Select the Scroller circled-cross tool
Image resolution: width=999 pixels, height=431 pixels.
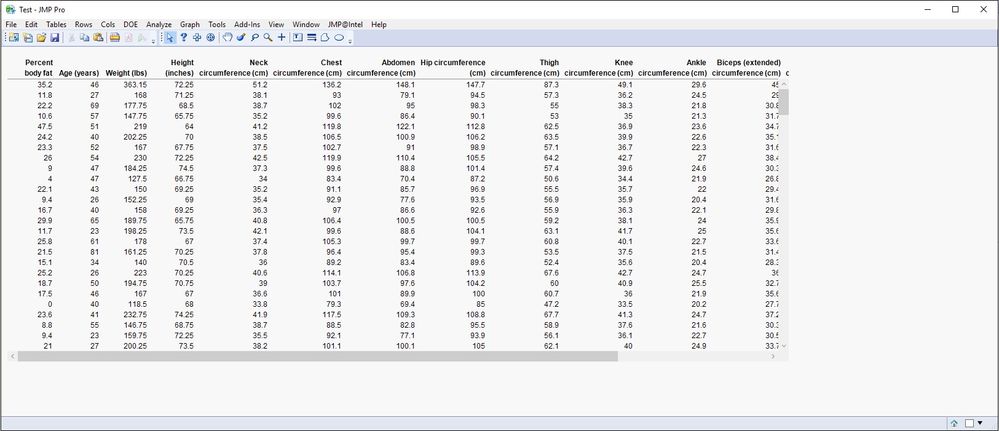click(x=211, y=38)
